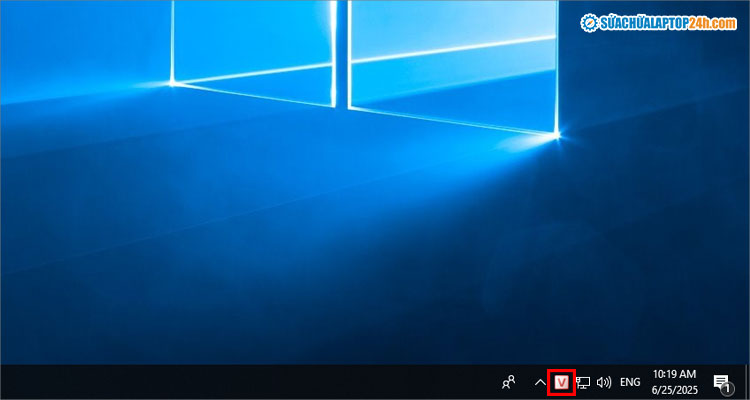Open the Action Center notification icon
This screenshot has height=400, width=750.
(720, 381)
